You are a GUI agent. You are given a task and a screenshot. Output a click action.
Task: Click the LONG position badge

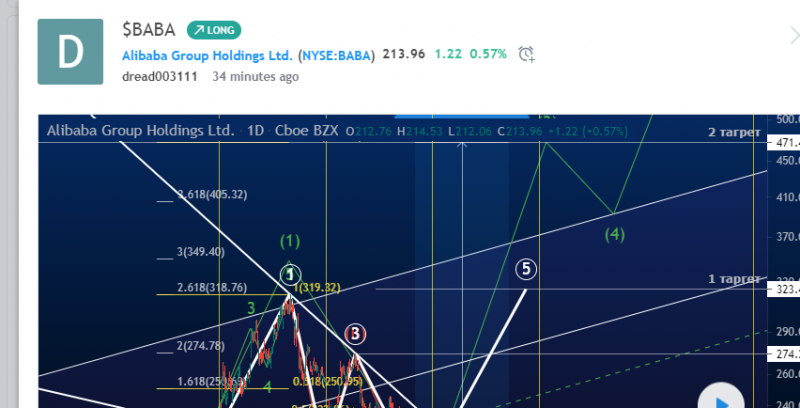214,31
